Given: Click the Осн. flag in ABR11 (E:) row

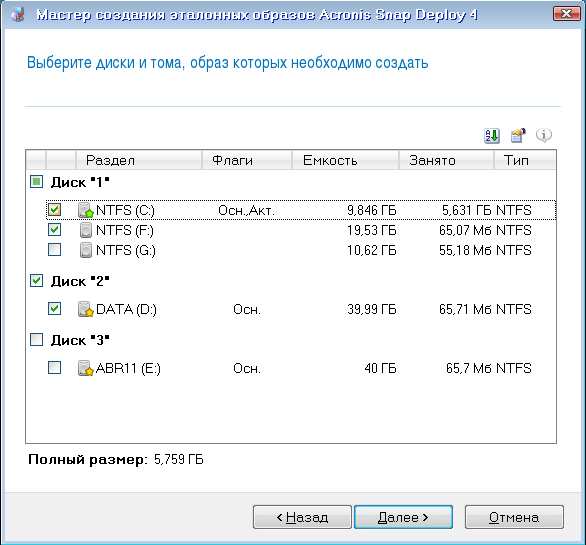Looking at the screenshot, I should coord(247,369).
